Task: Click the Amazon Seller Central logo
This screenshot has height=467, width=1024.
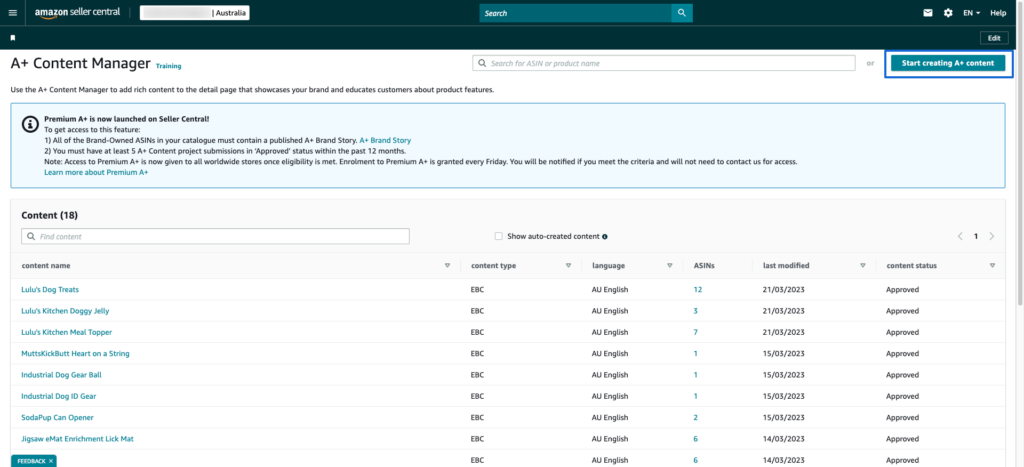Action: point(78,12)
